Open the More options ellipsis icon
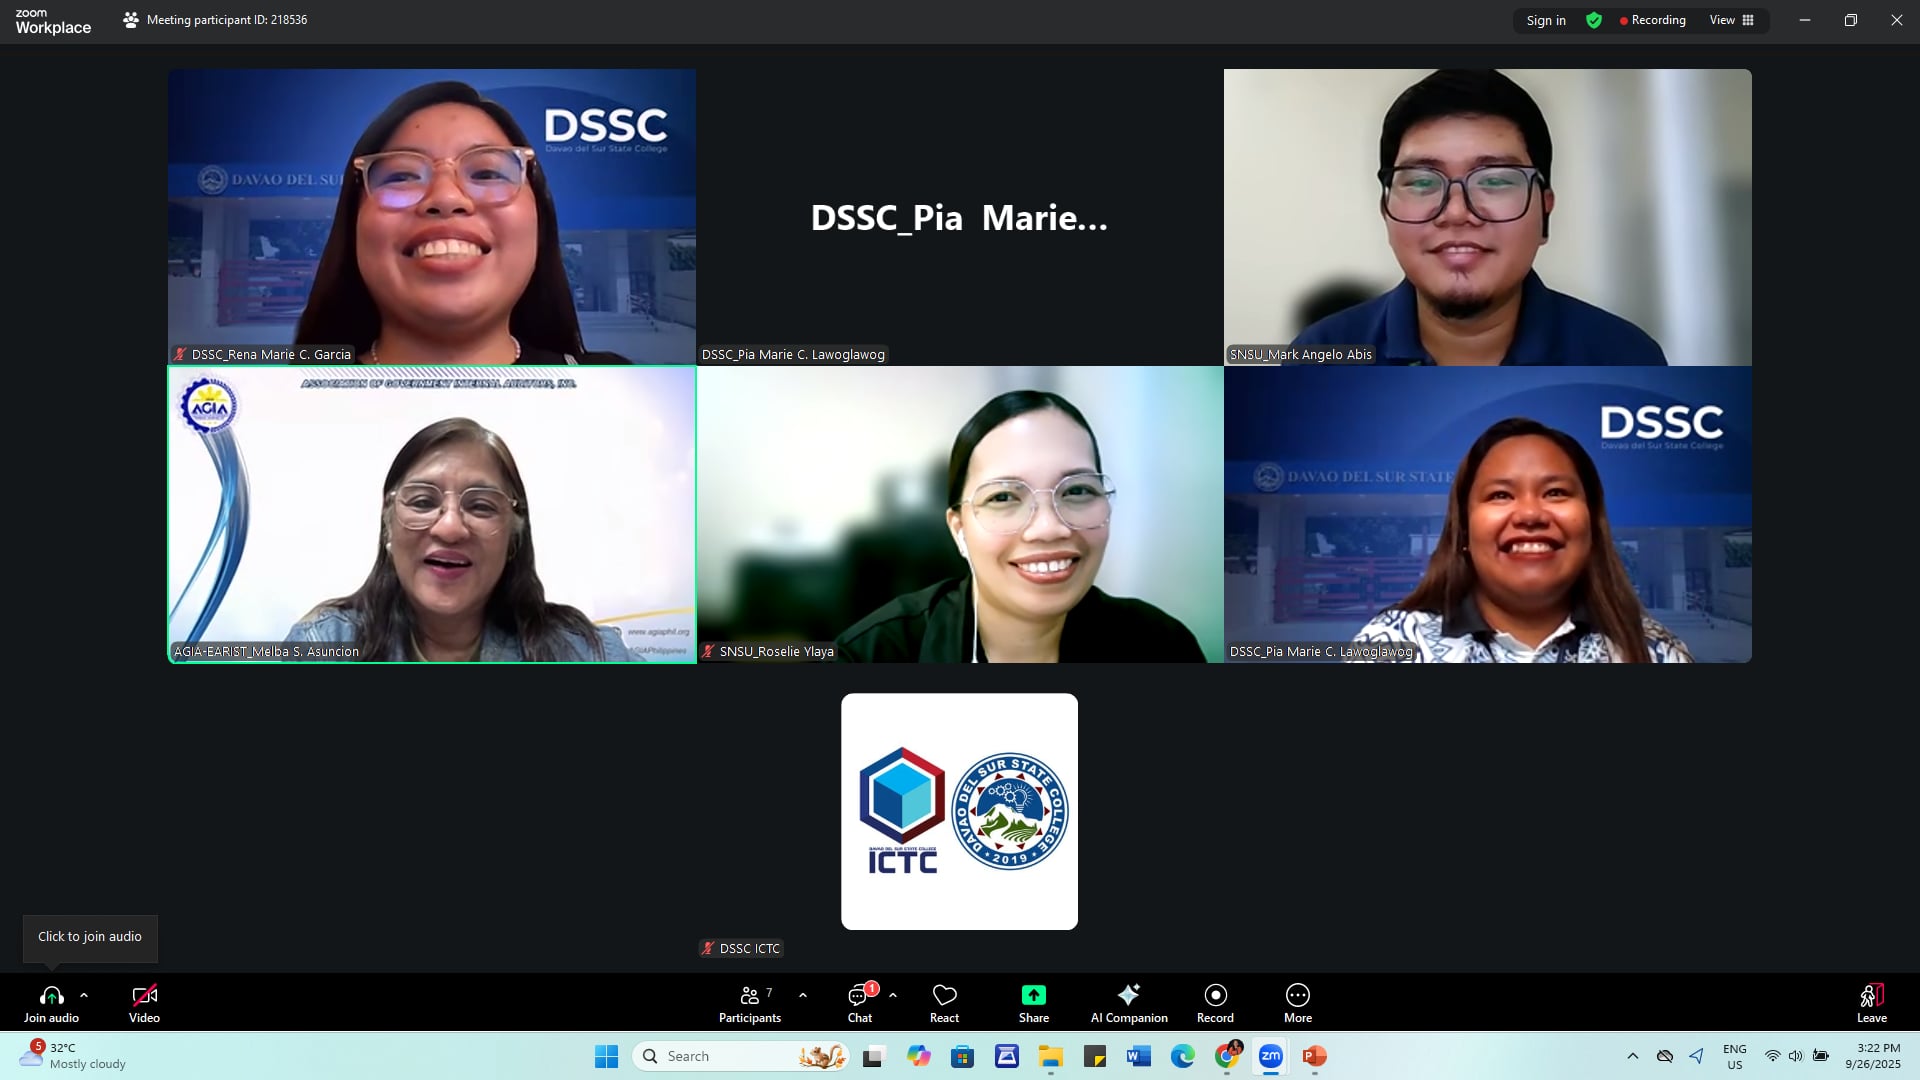The image size is (1920, 1080). point(1297,996)
